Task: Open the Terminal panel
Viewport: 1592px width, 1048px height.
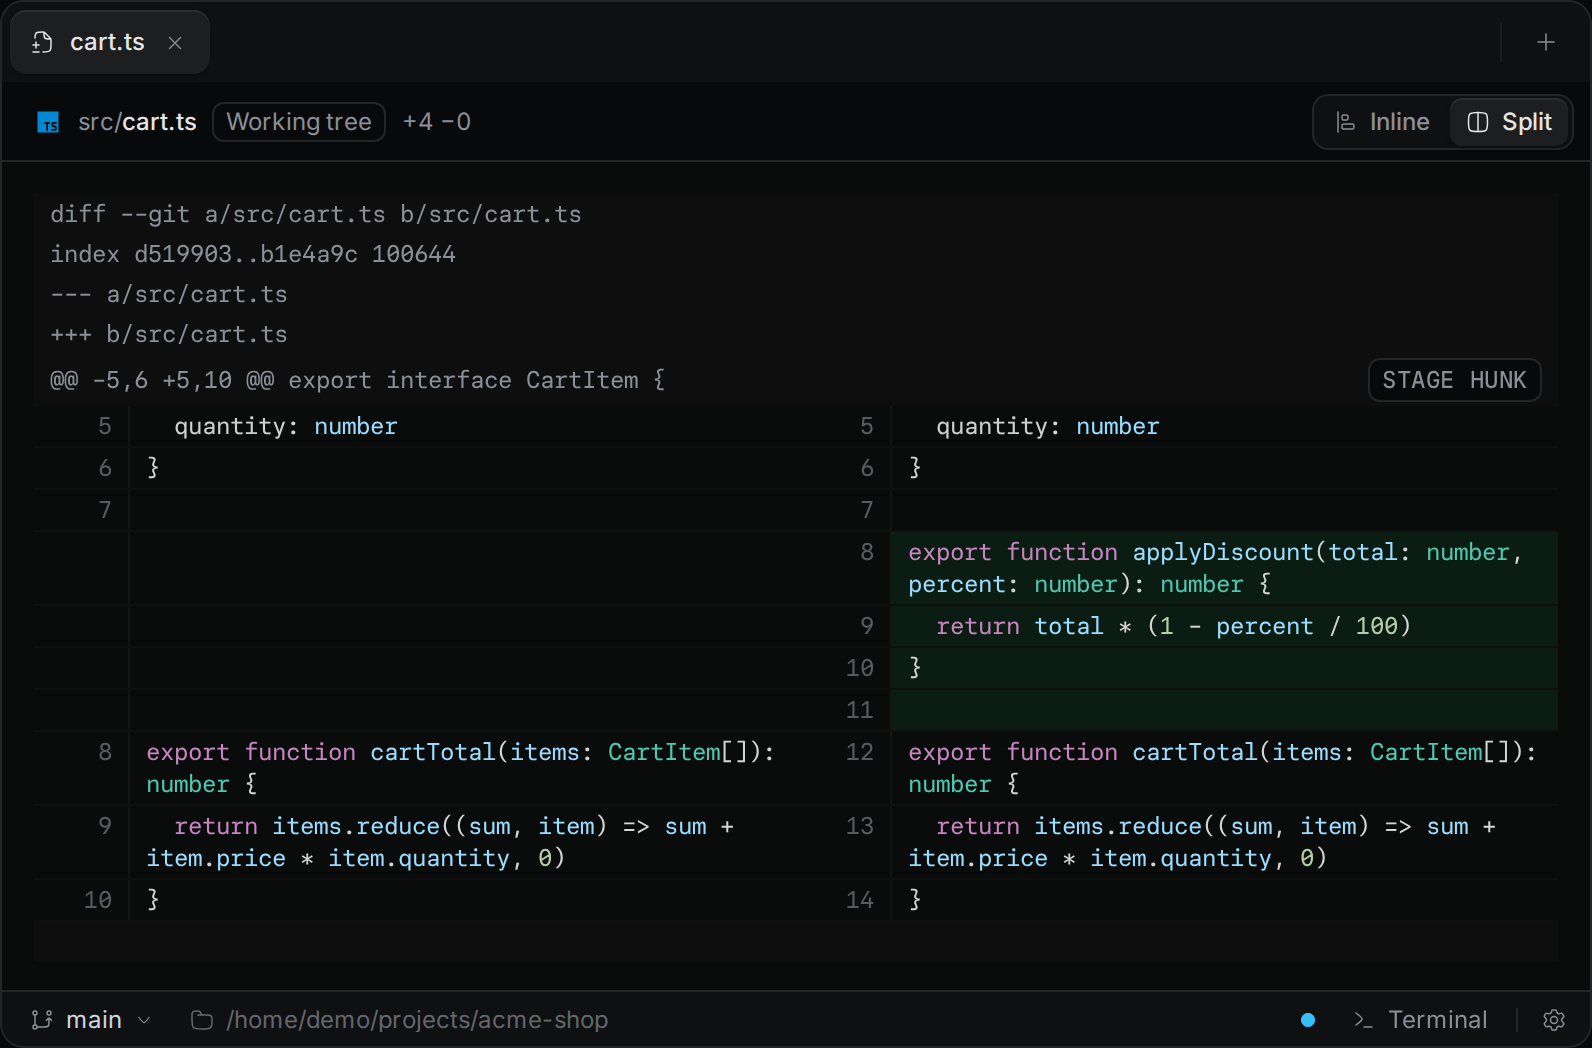Action: tap(1421, 1020)
